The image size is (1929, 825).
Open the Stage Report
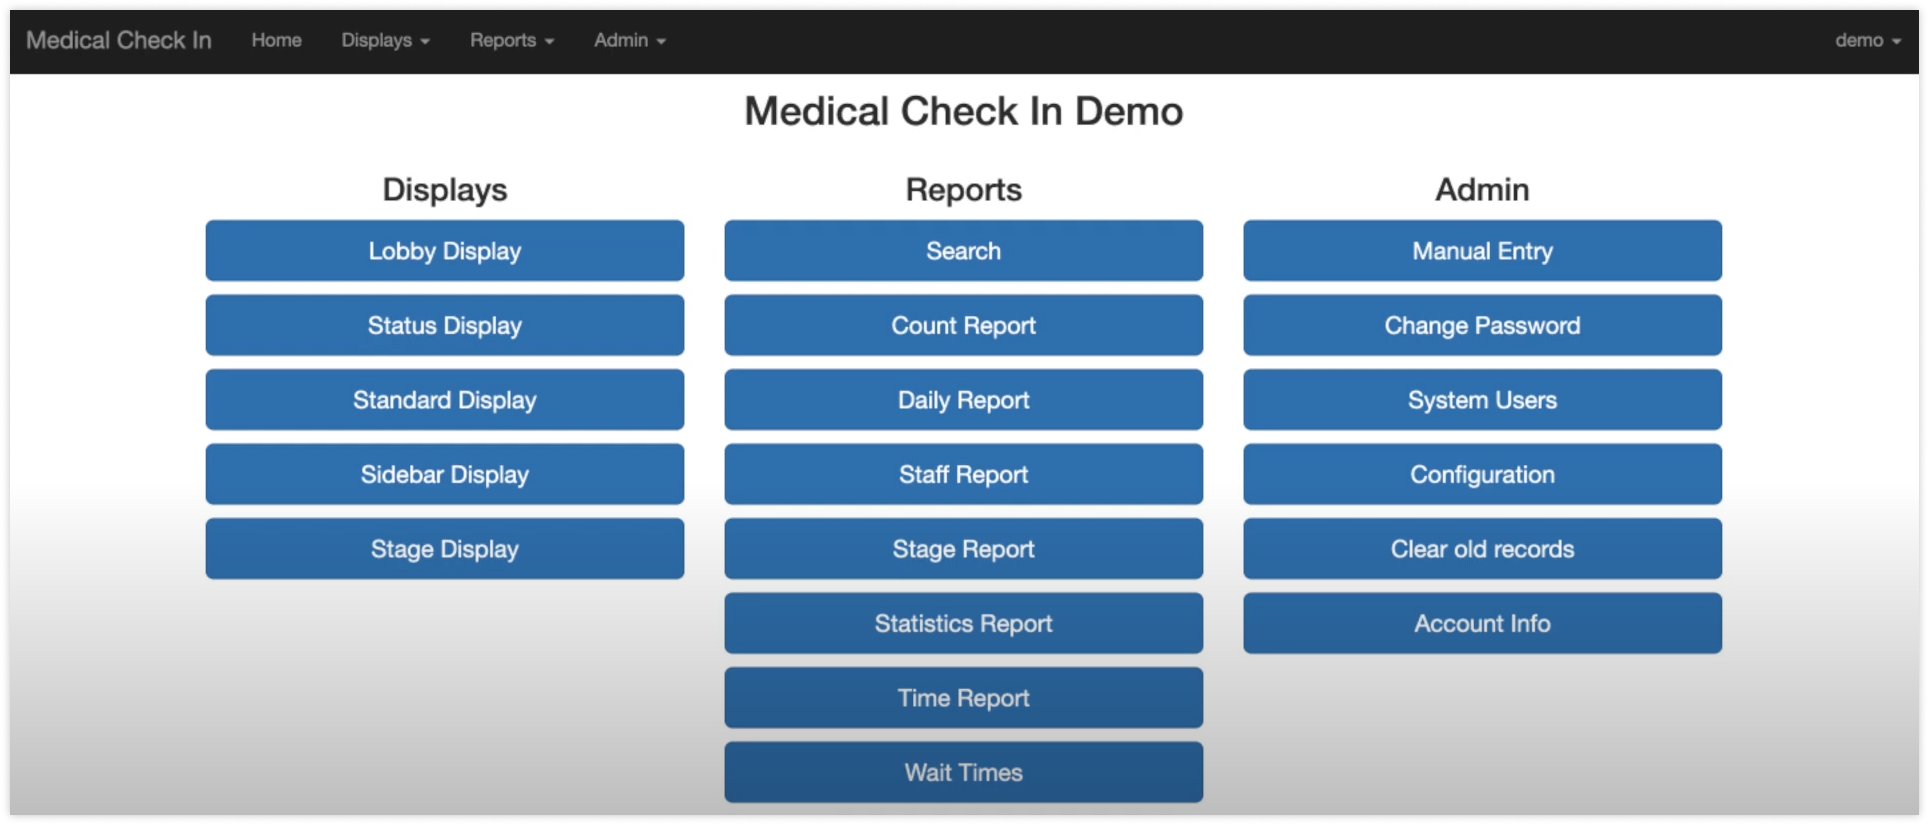964,549
